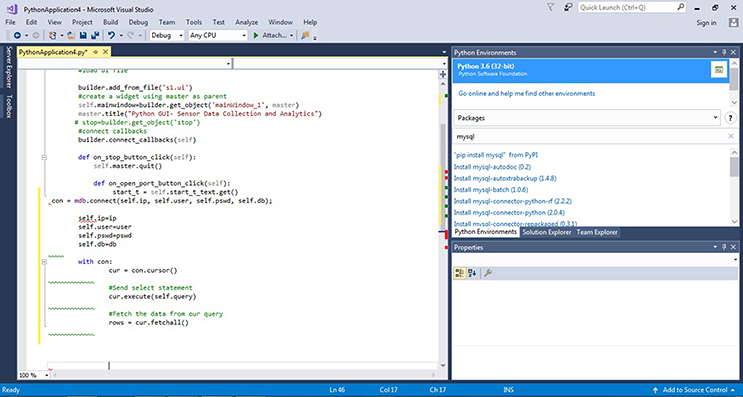Select the Python 3.6 (32-bit) environment
Screen dimensions: 743x397
click(590, 70)
